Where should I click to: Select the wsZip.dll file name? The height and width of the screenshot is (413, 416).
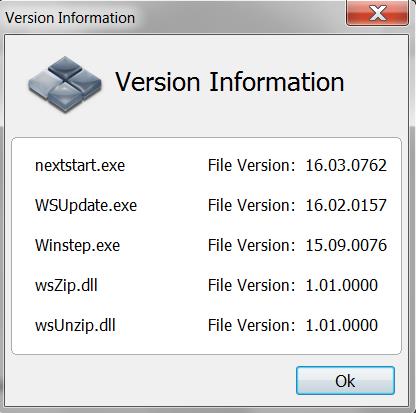[x=66, y=285]
